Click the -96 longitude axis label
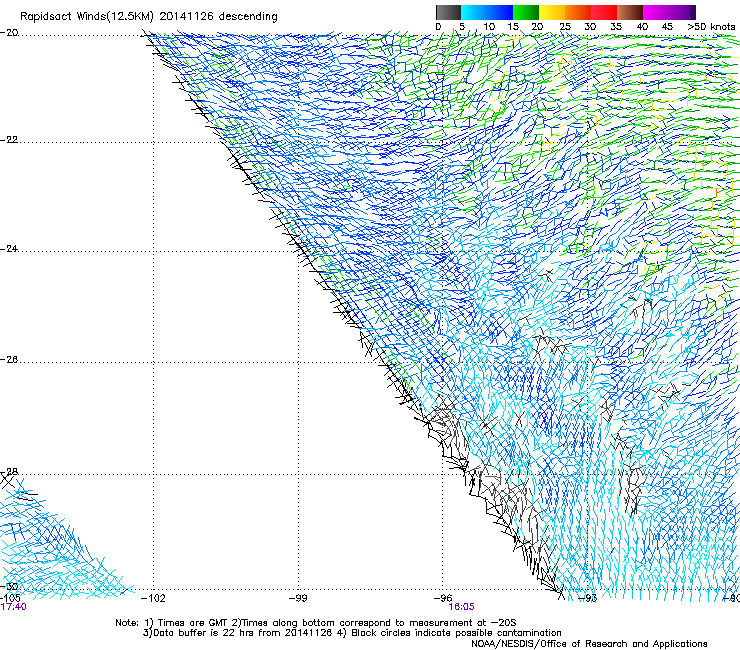Screen dimensions: 740x650 [443, 598]
